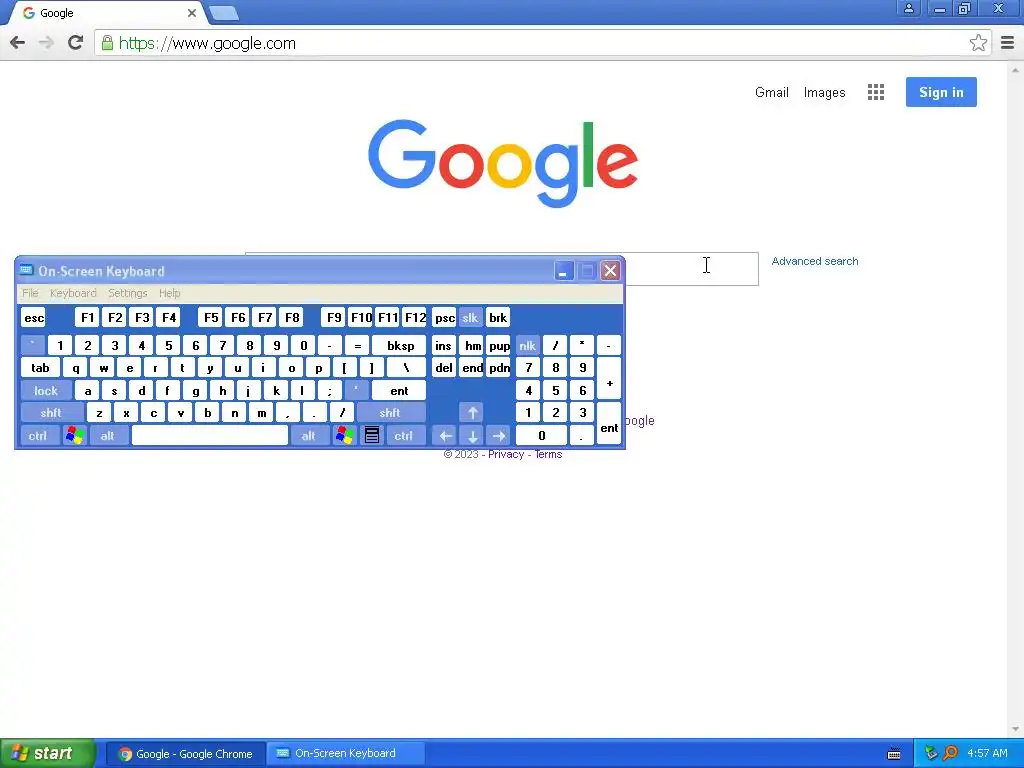The width and height of the screenshot is (1024, 768).
Task: Click the numpad ent key
Action: click(609, 424)
